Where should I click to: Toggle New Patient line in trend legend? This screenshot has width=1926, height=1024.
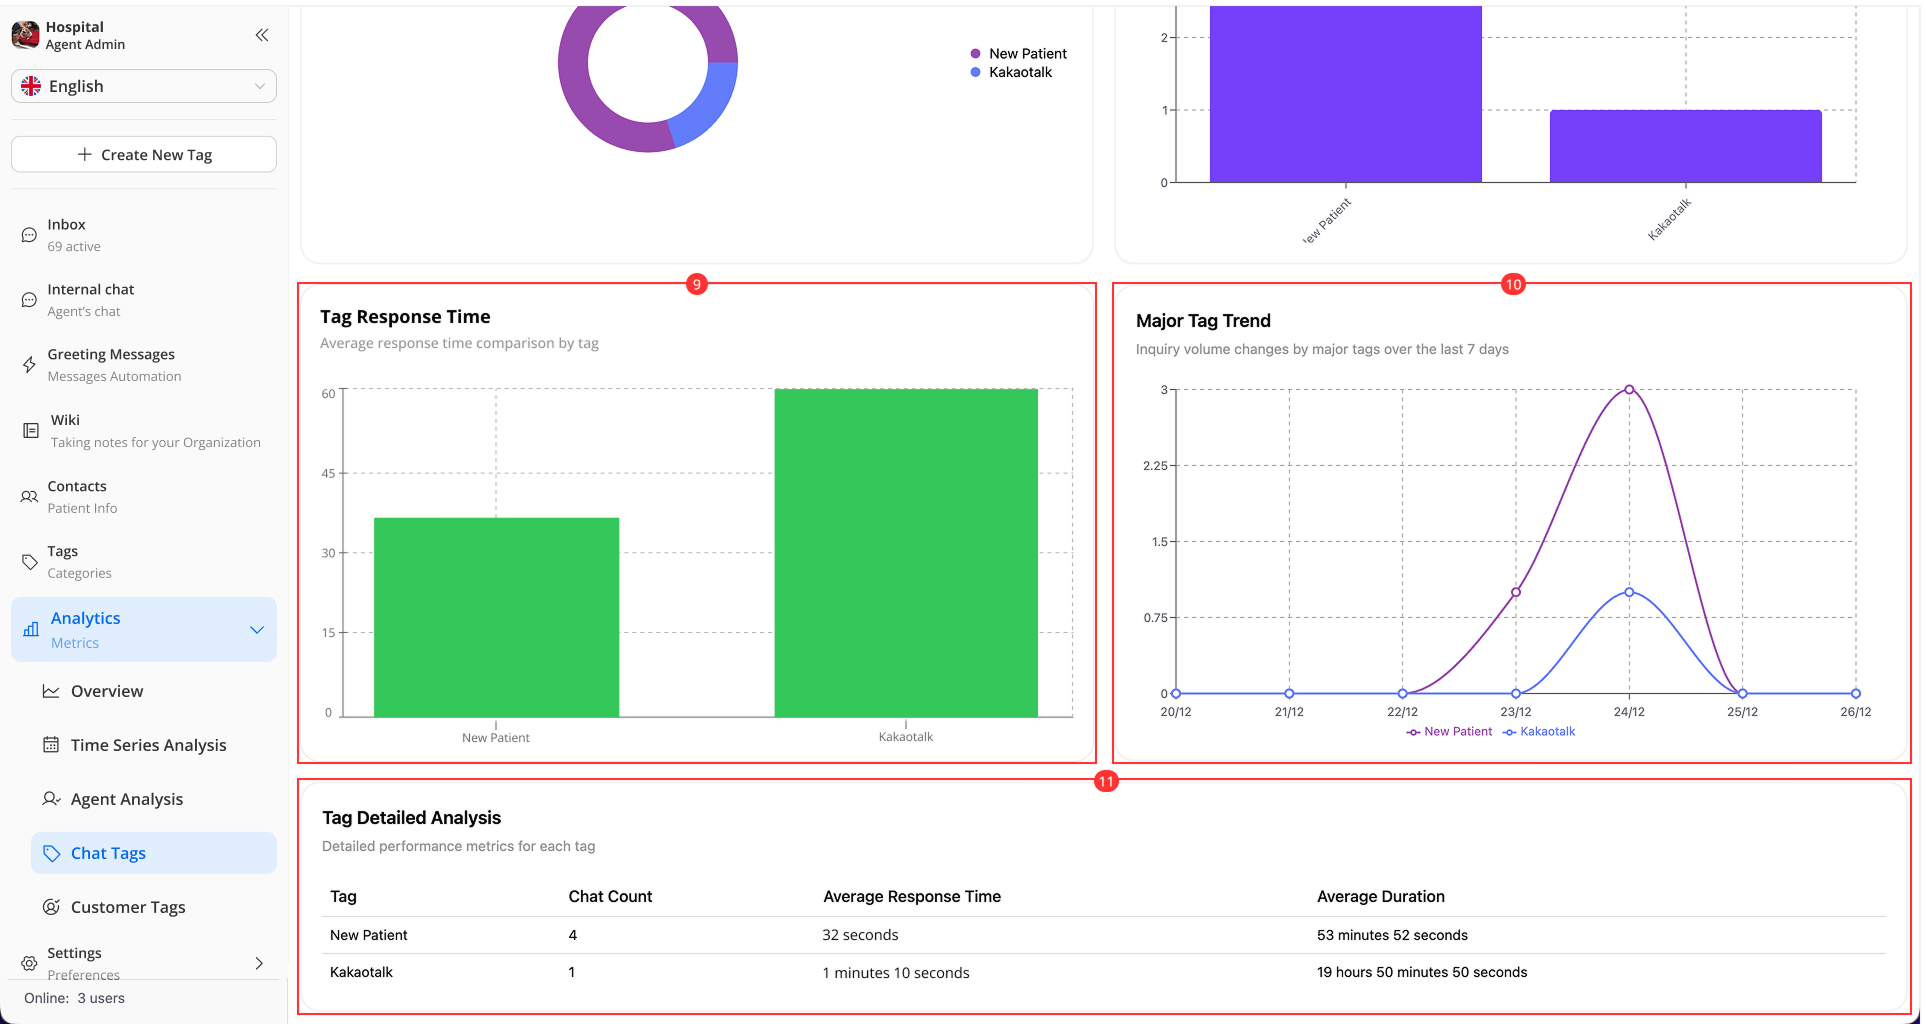[1448, 731]
